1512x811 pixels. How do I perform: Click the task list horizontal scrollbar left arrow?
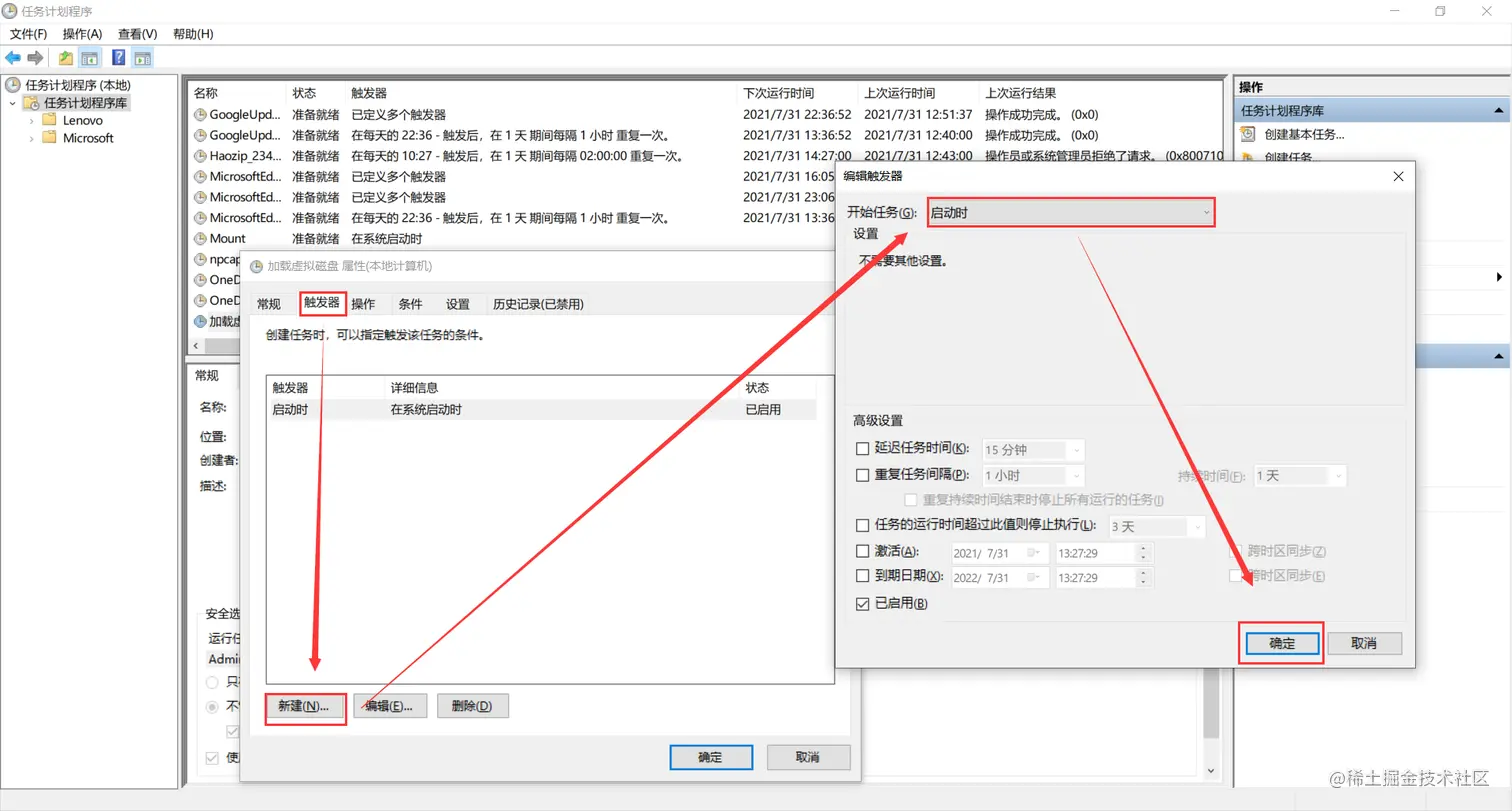pyautogui.click(x=195, y=346)
